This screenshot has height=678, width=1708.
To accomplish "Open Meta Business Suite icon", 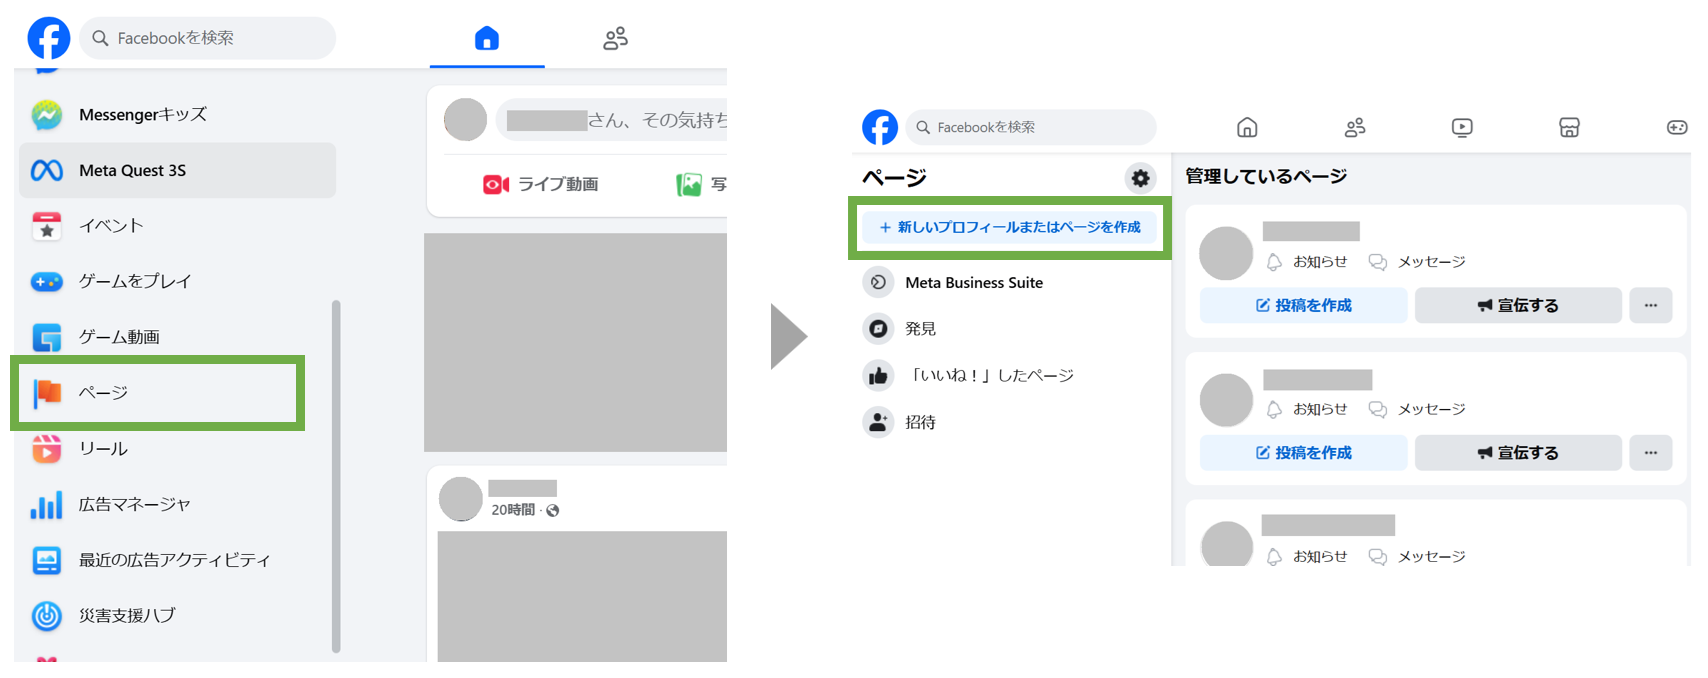I will click(x=878, y=283).
